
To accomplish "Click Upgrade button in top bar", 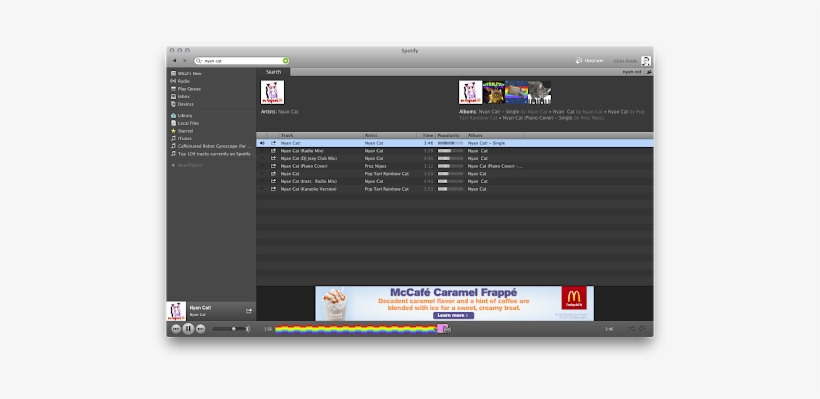I will coord(589,61).
